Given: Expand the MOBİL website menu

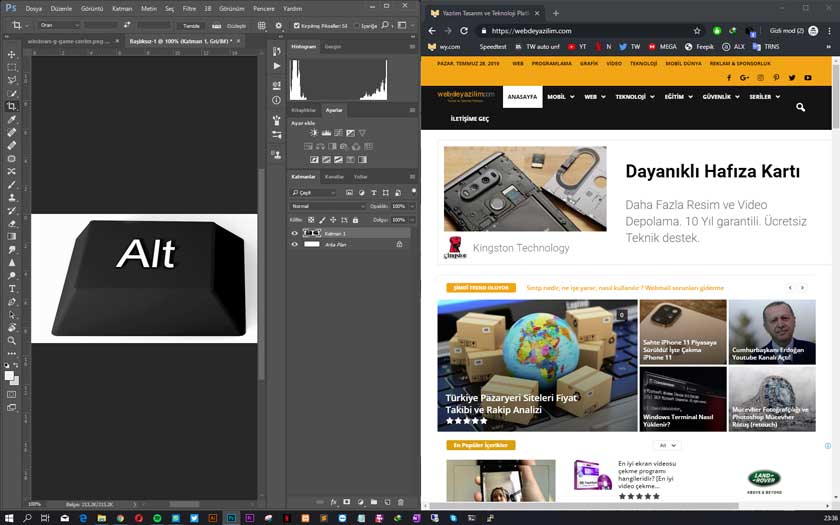Looking at the screenshot, I should click(560, 97).
